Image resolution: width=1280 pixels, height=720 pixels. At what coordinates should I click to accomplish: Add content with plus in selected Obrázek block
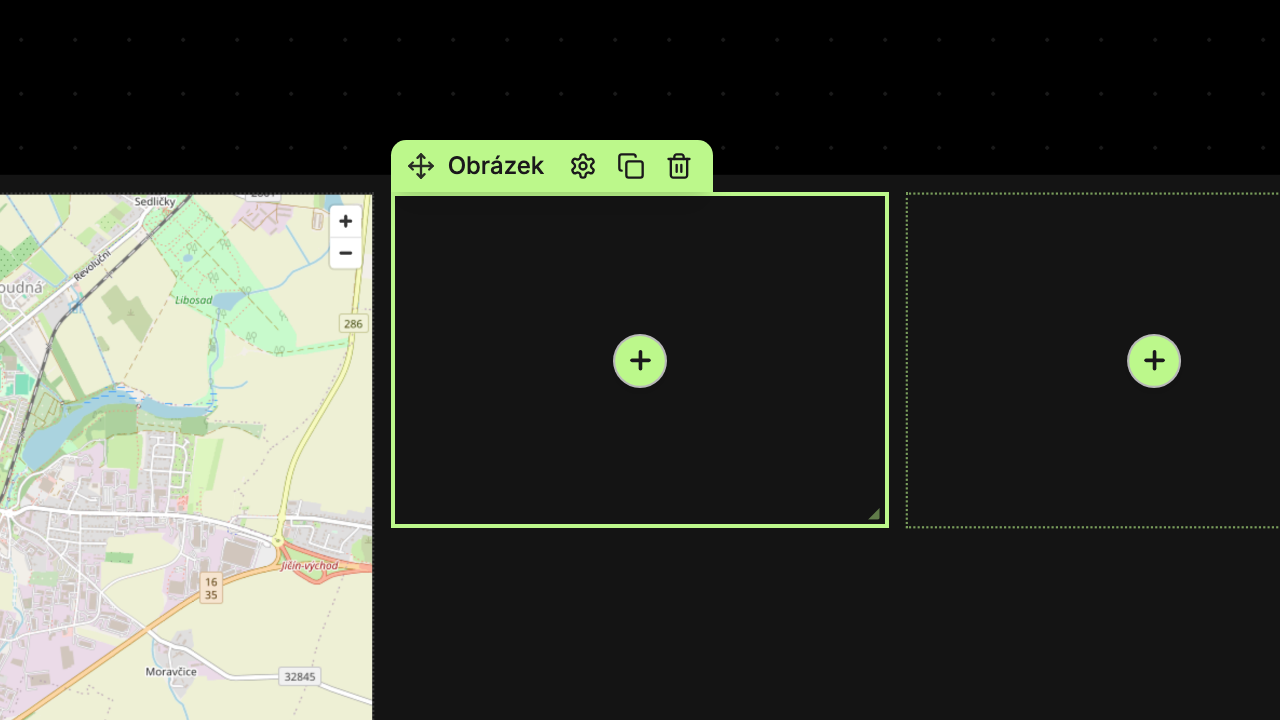coord(640,361)
